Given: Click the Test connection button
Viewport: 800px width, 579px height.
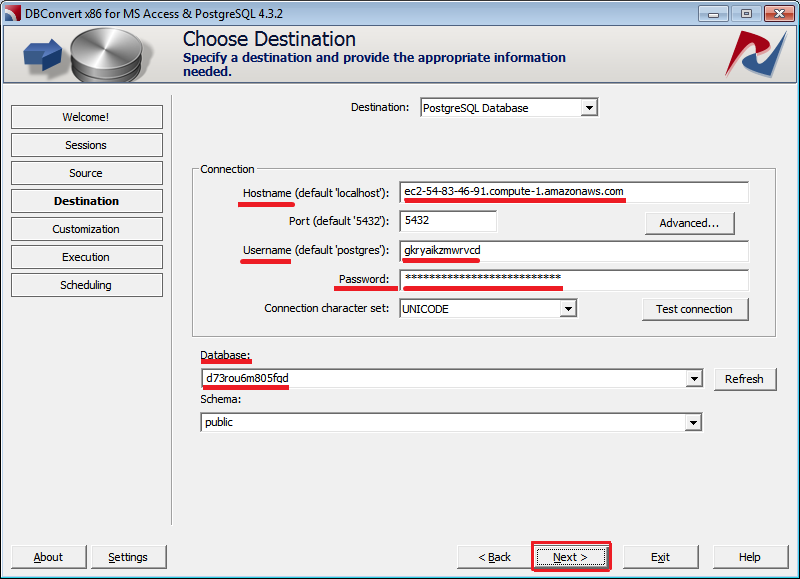Looking at the screenshot, I should coord(695,310).
